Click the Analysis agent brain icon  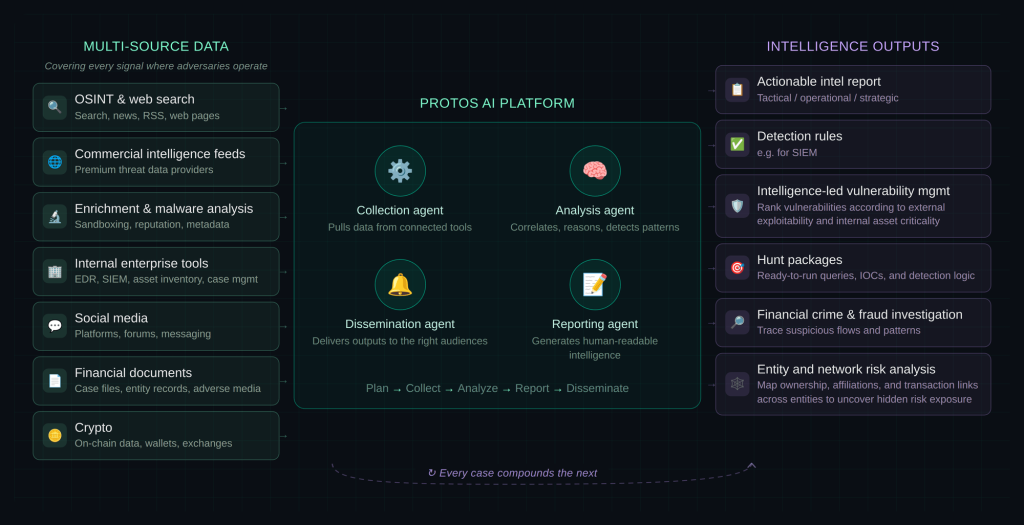pos(595,171)
